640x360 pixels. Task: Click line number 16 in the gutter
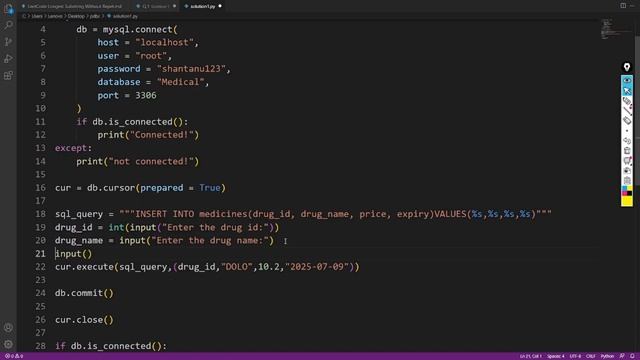point(40,188)
